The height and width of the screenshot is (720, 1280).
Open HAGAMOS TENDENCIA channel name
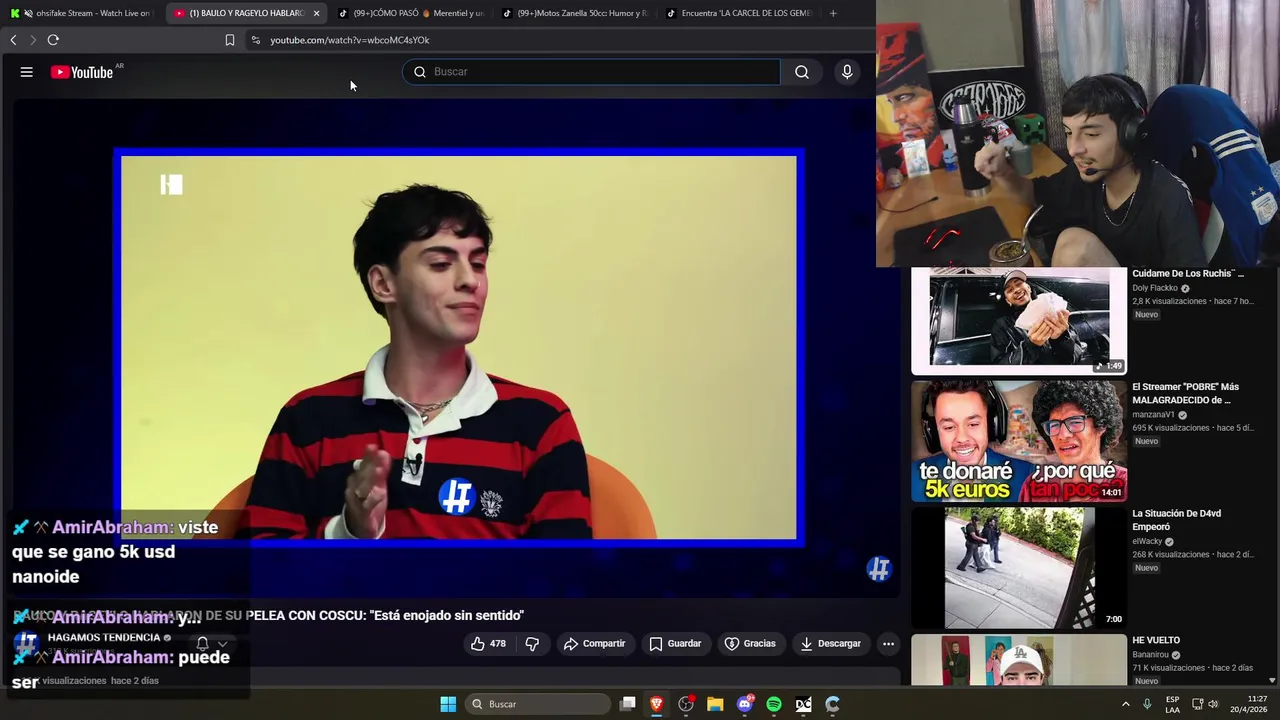pos(104,637)
